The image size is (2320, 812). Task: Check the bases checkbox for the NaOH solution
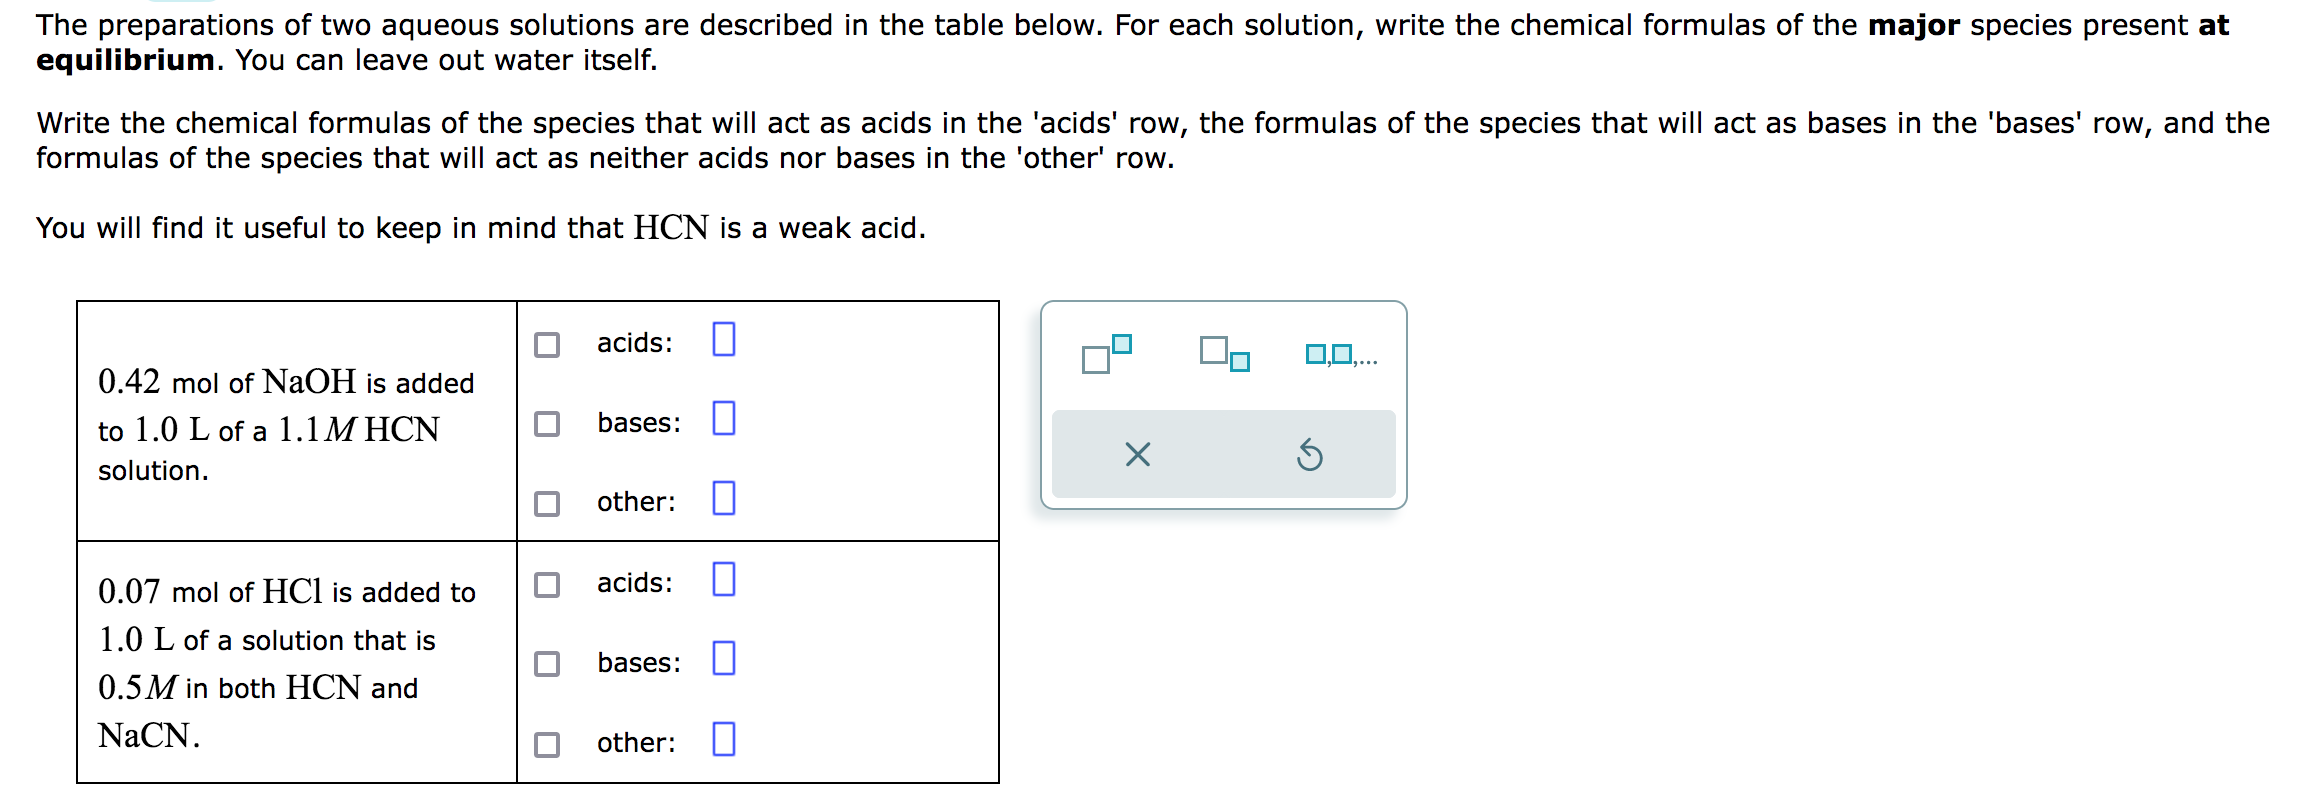tap(546, 424)
